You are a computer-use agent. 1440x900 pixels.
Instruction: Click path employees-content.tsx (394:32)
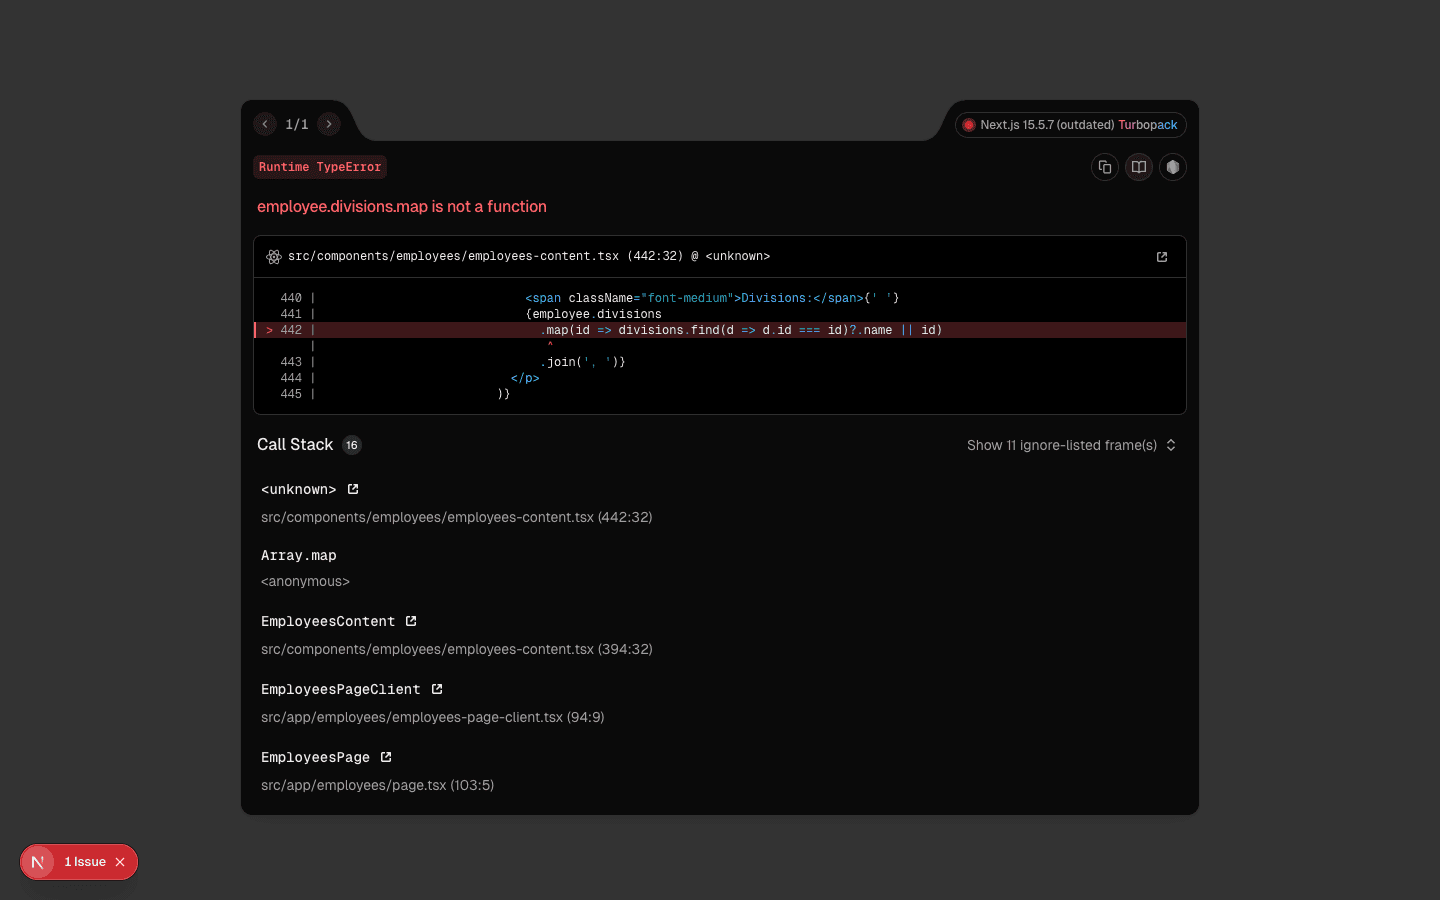457,649
